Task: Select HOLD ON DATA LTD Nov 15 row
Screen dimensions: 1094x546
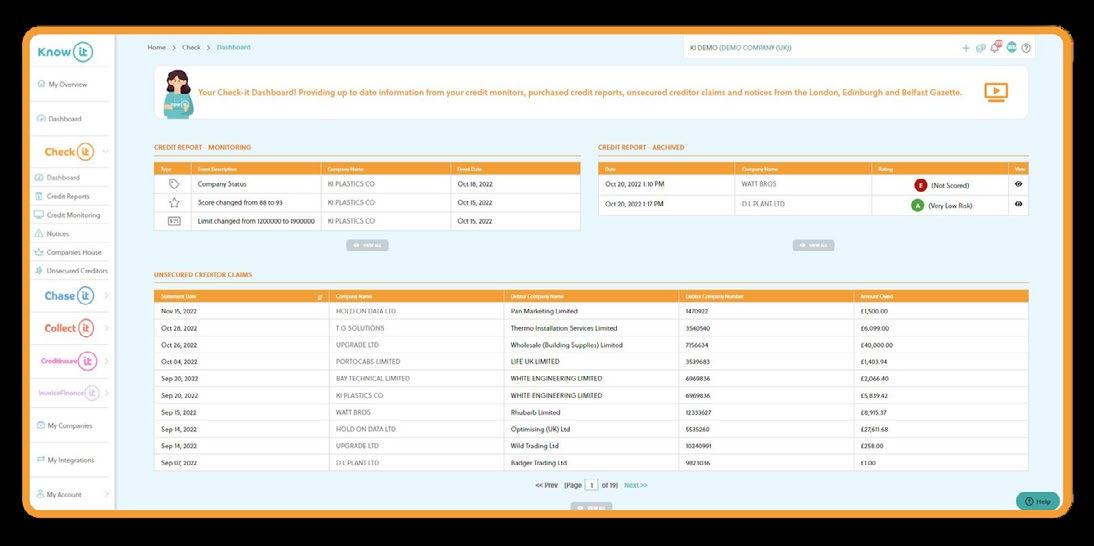Action: pos(591,311)
